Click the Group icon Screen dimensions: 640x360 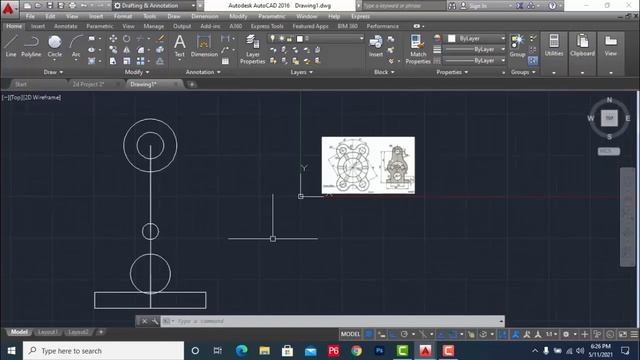click(518, 46)
